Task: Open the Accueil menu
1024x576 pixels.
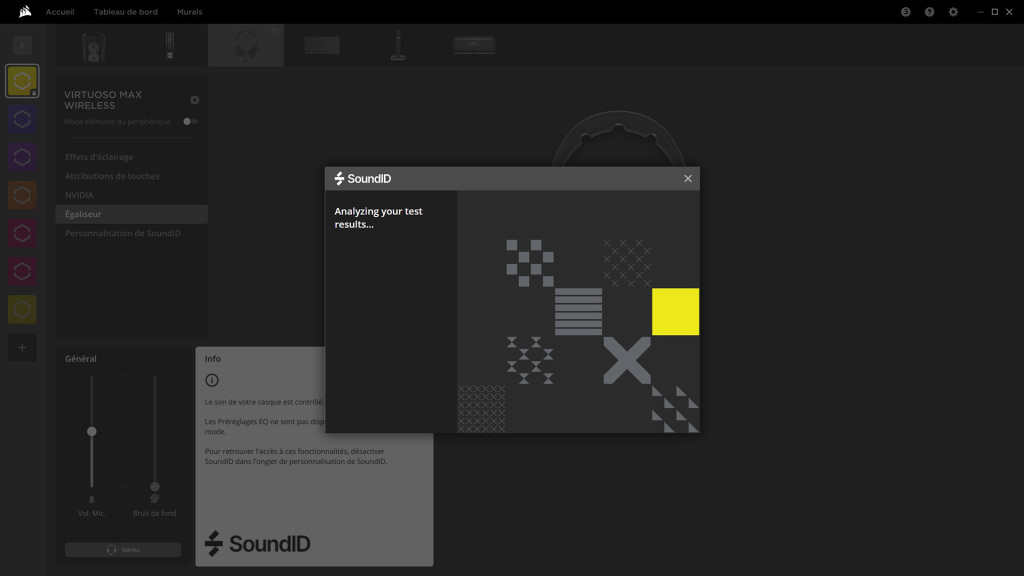Action: tap(60, 12)
